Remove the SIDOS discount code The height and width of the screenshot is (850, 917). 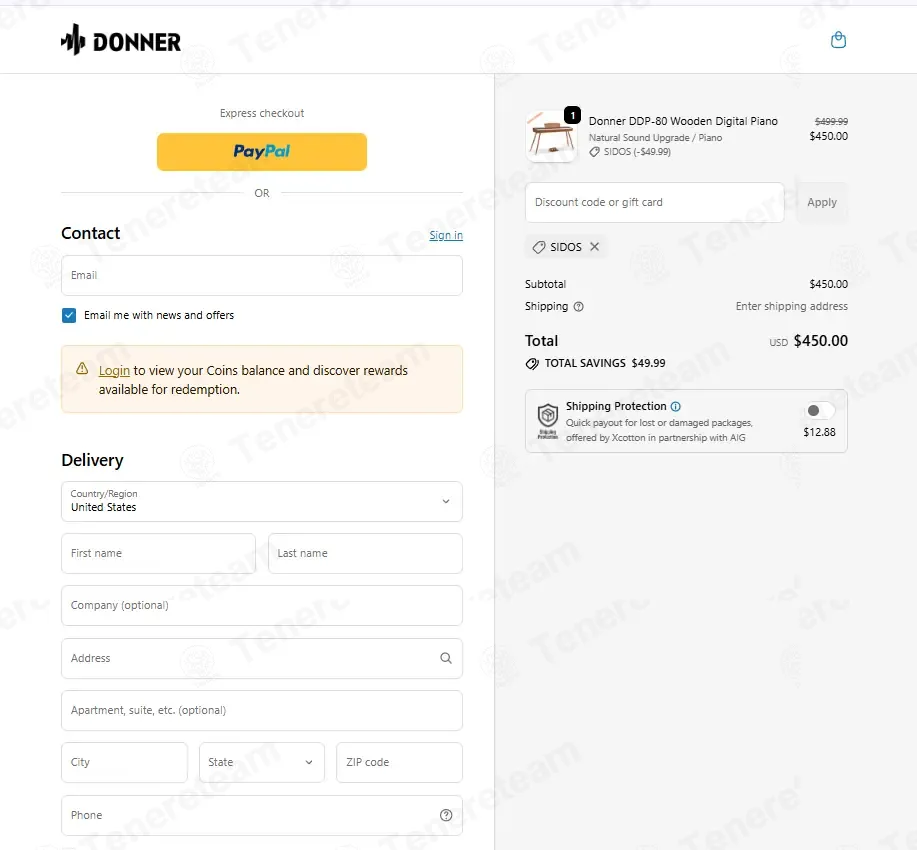pos(594,247)
